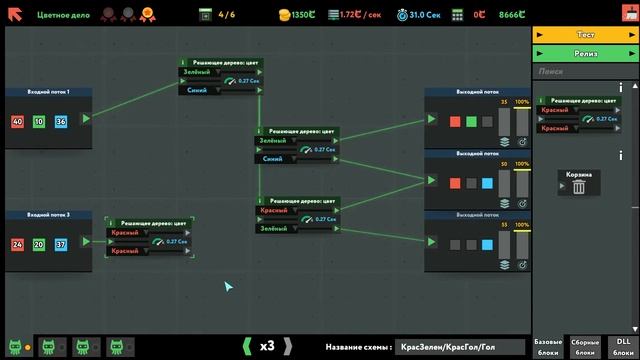
Task: Click green 20 counter in Входной поток 3
Action: [39, 244]
